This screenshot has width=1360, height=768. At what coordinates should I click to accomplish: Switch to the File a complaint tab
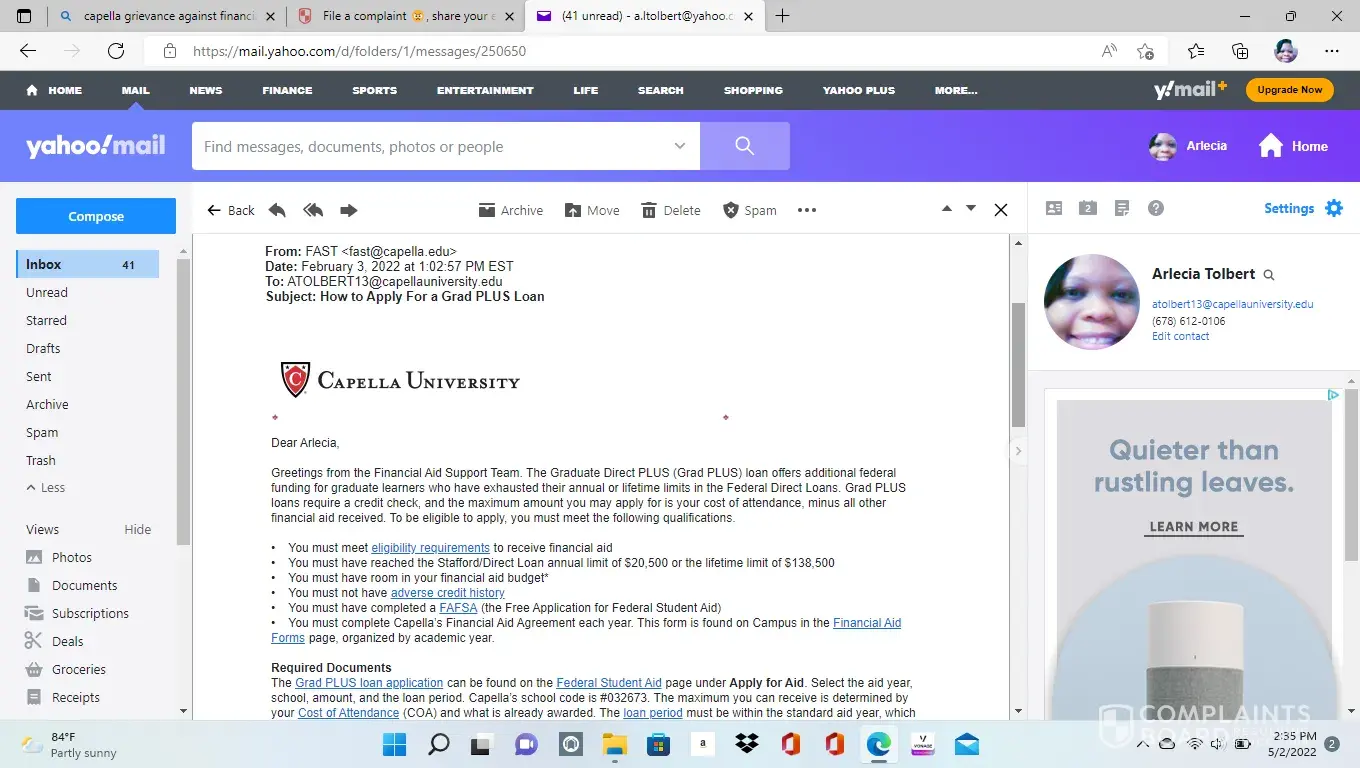point(405,16)
